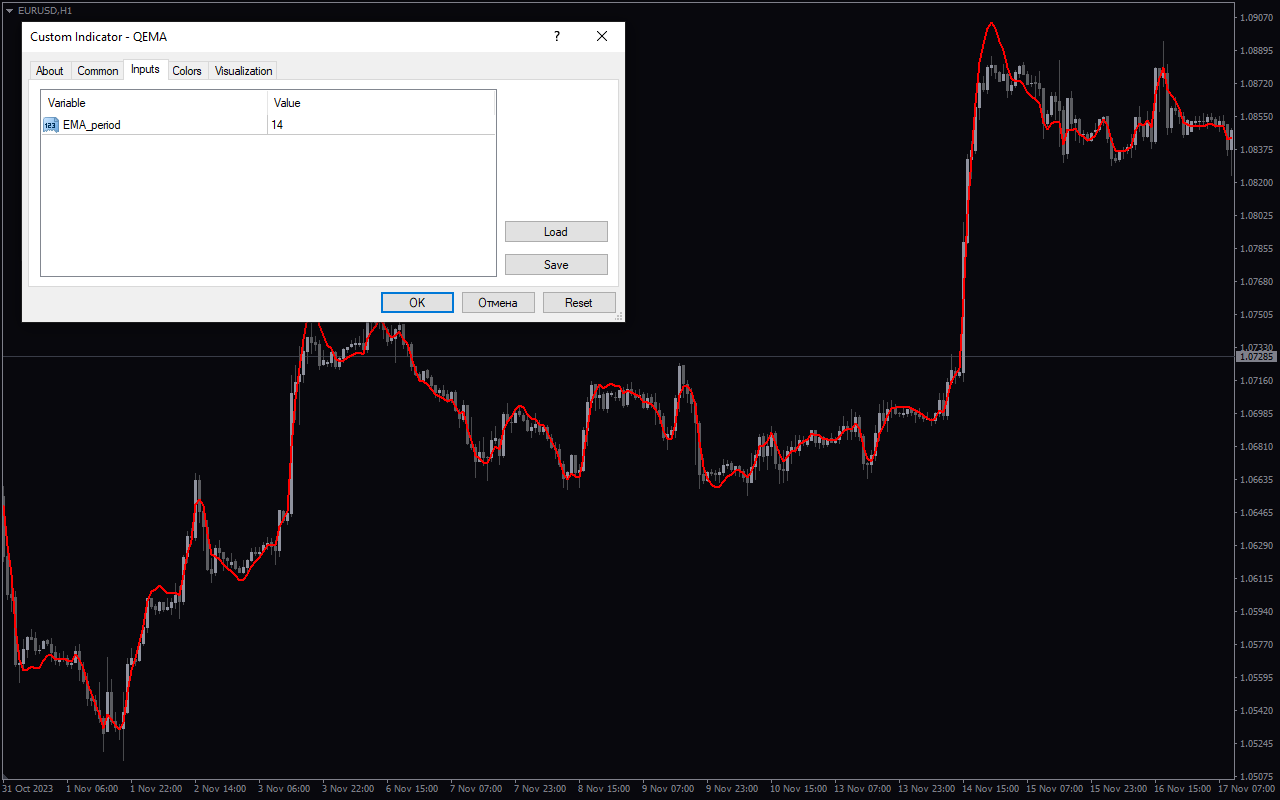This screenshot has height=800, width=1280.
Task: Select the Inputs tab
Action: [145, 69]
